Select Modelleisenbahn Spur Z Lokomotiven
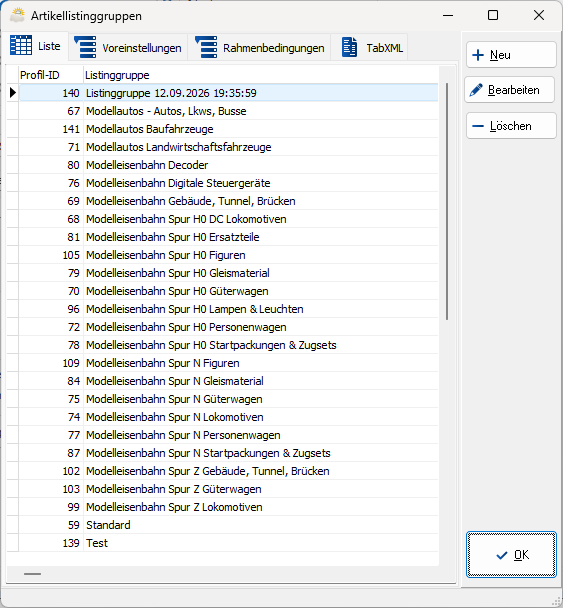 coord(228,507)
